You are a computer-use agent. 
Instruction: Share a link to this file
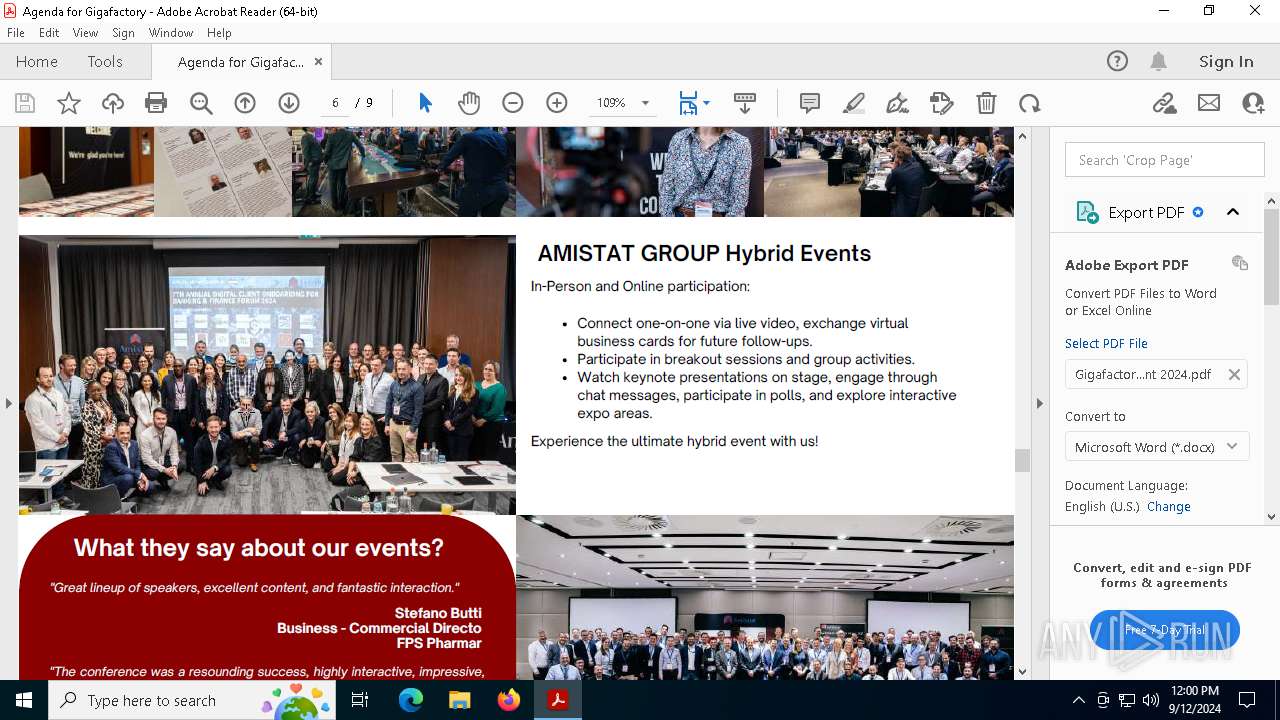(x=1164, y=103)
